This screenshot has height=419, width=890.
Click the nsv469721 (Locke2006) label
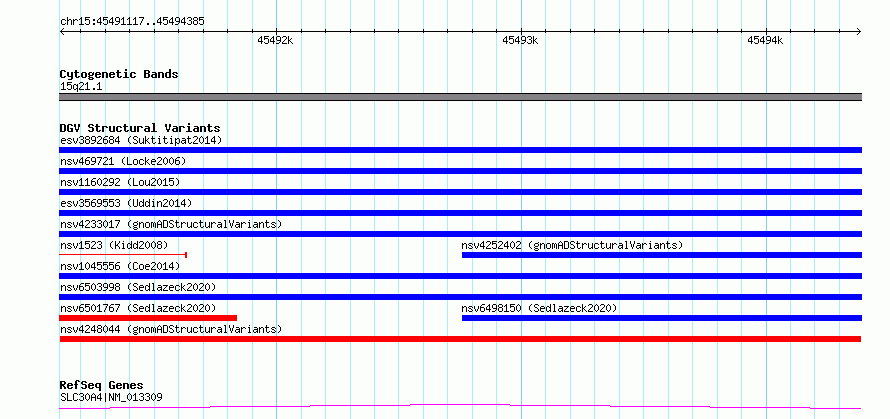123,161
